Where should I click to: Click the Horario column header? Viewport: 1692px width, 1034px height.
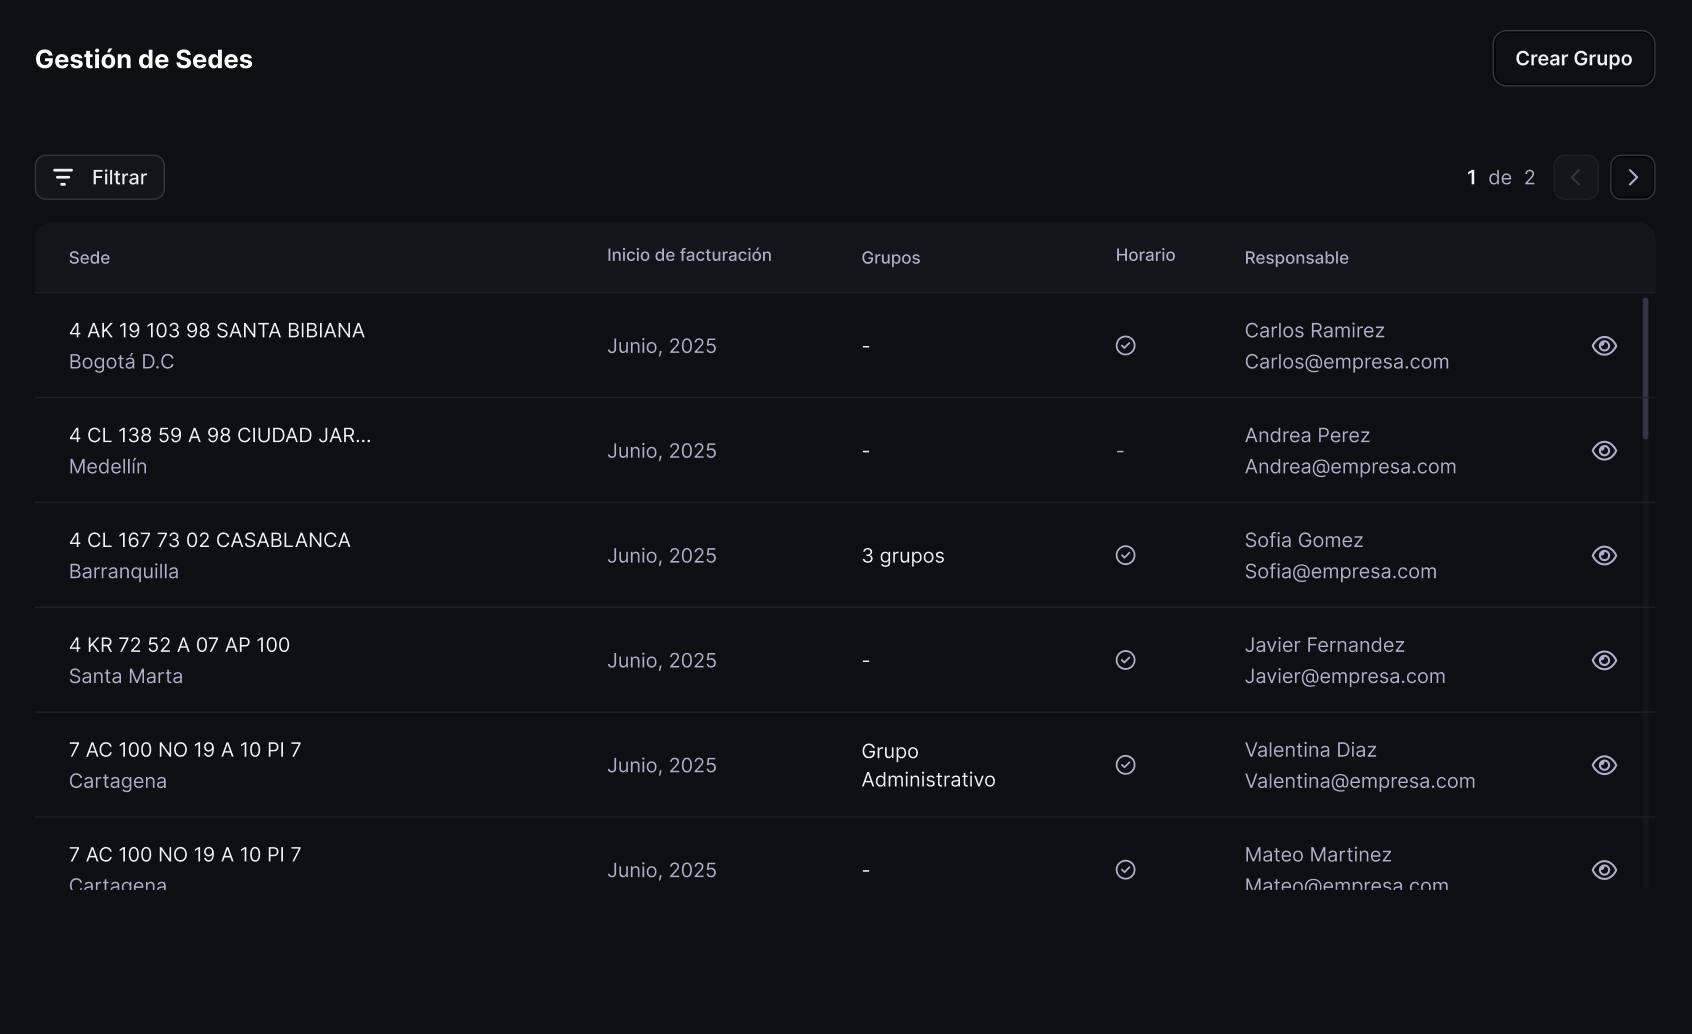[1145, 255]
